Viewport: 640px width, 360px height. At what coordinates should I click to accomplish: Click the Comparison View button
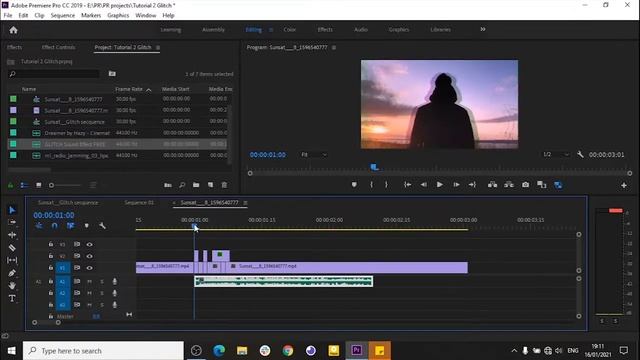click(x=542, y=185)
